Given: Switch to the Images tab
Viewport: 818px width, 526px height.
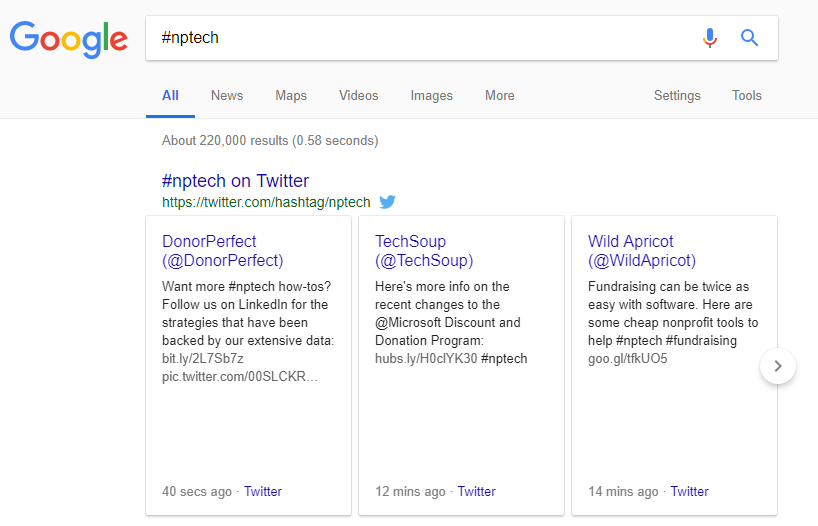Looking at the screenshot, I should [x=431, y=95].
